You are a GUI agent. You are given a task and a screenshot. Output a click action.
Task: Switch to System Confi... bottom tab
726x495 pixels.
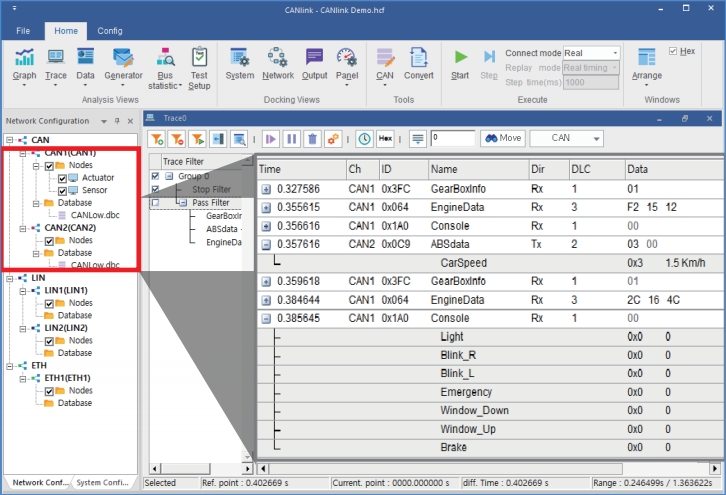(x=102, y=482)
